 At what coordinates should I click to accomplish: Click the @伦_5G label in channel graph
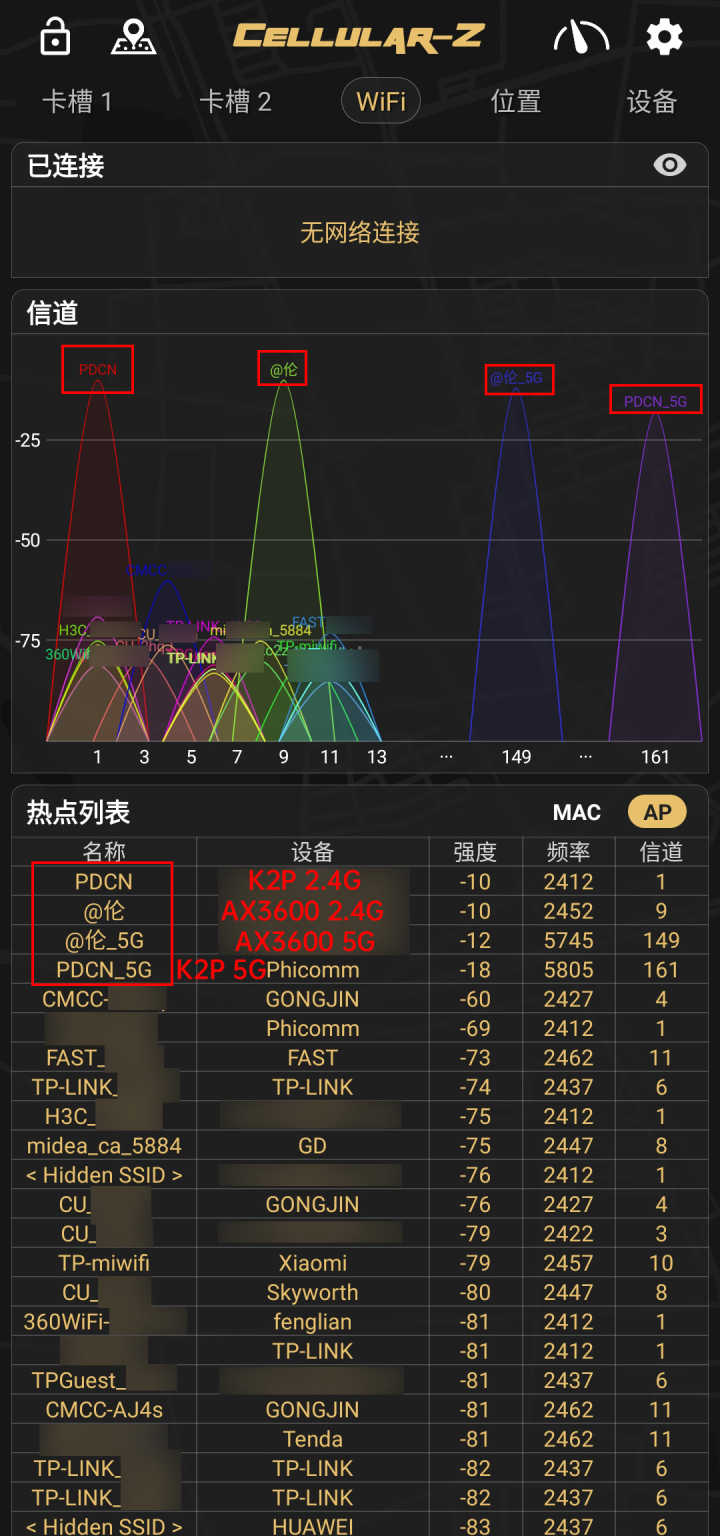click(x=519, y=378)
